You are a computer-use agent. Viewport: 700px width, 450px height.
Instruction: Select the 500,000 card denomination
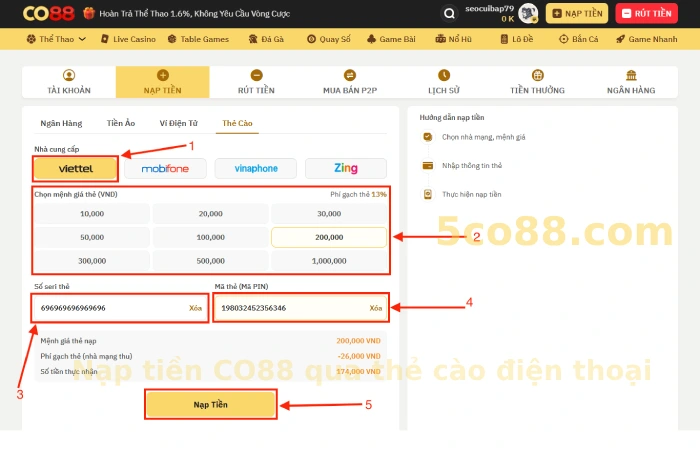pyautogui.click(x=211, y=261)
